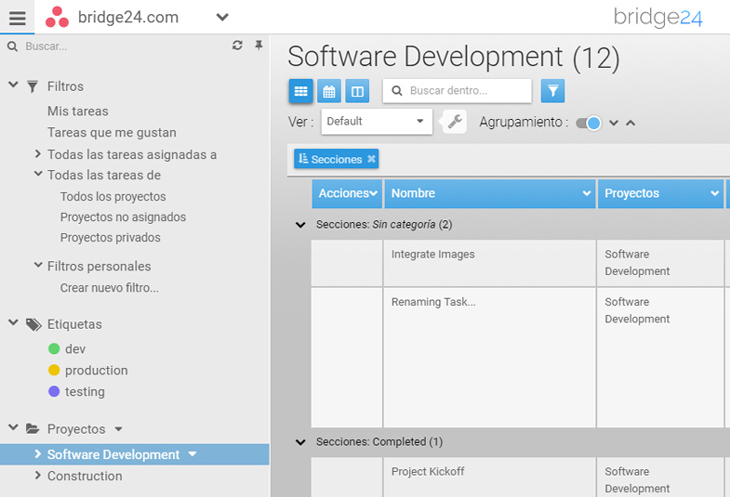This screenshot has height=497, width=730.
Task: Click the bridge24 logo
Action: coord(658,17)
